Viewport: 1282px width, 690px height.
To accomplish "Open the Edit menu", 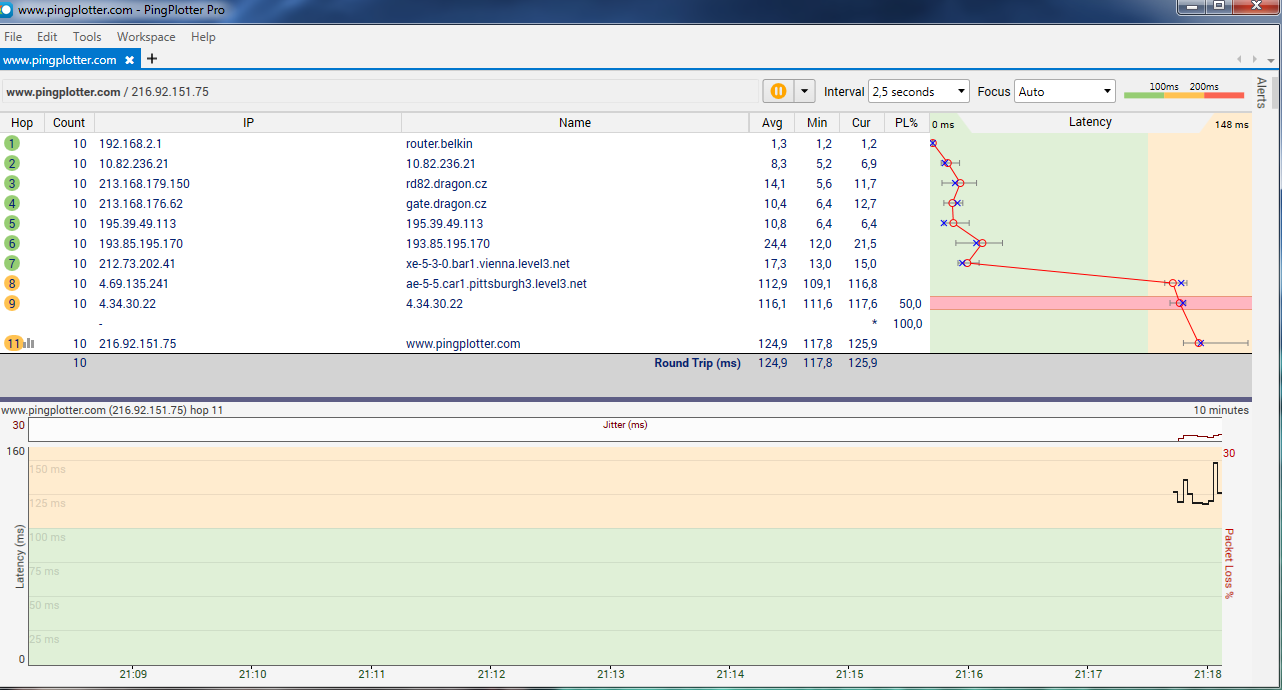I will [47, 37].
